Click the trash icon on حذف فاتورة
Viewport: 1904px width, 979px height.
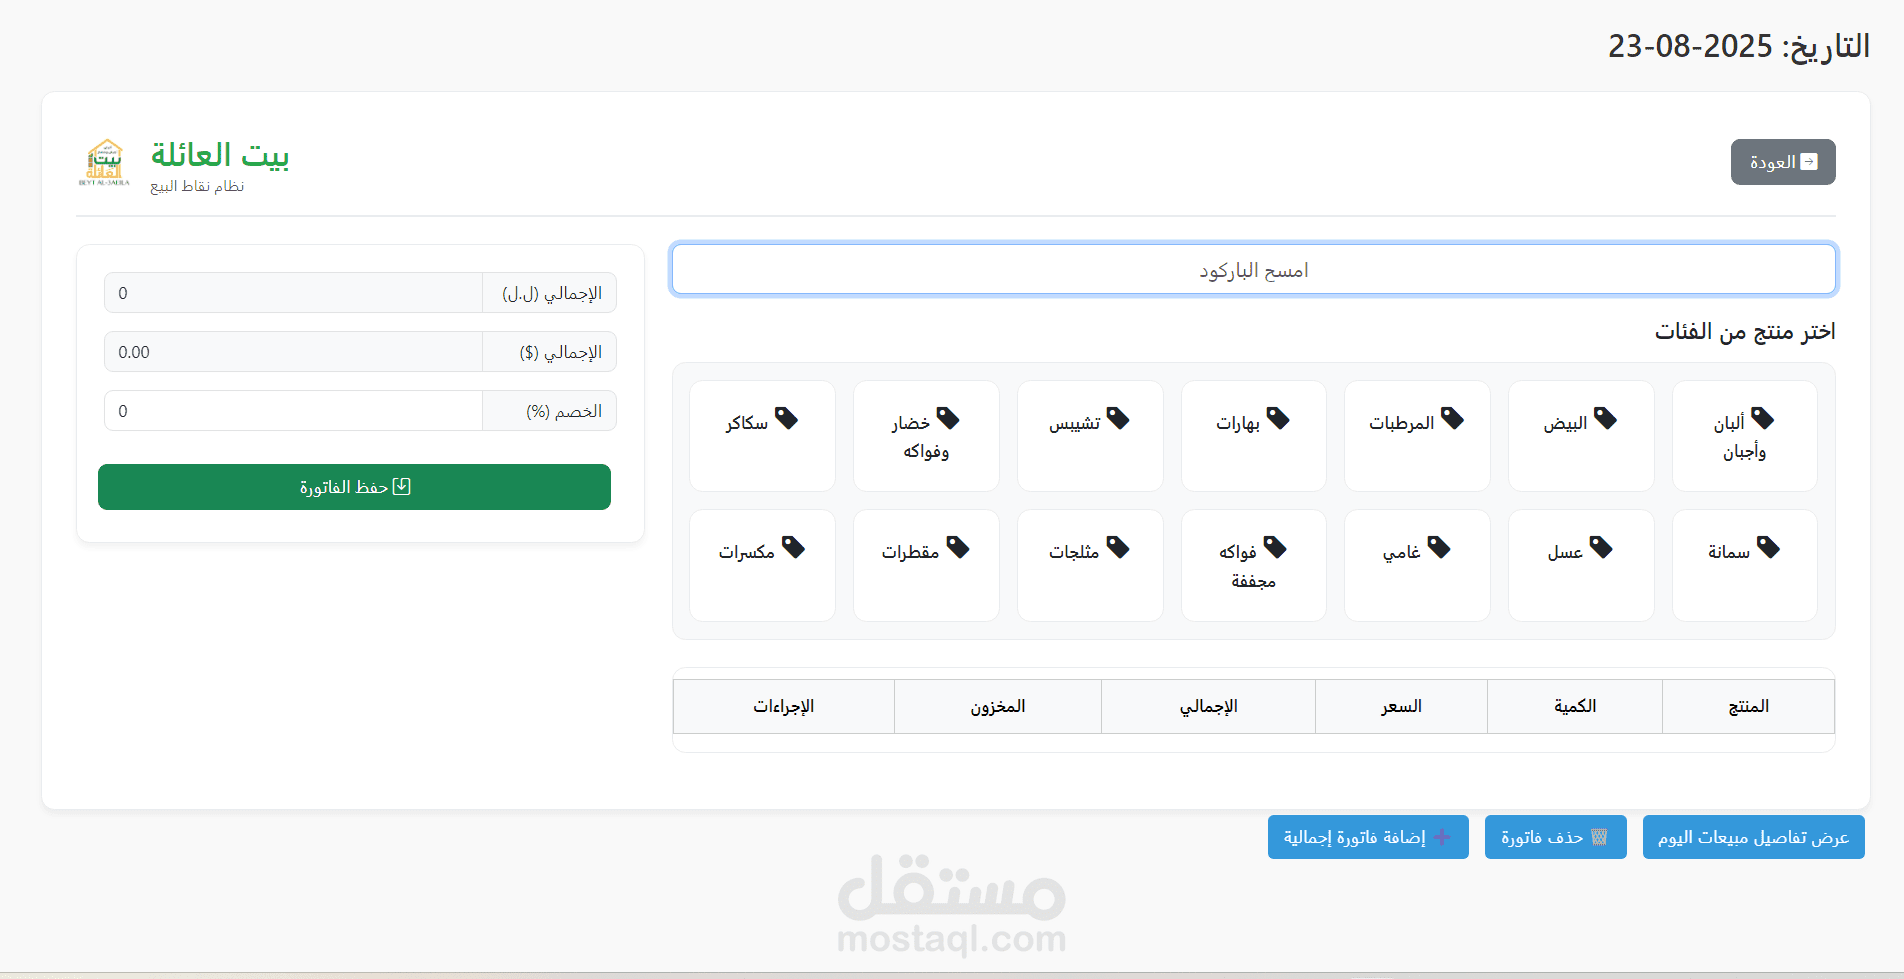click(x=1599, y=837)
